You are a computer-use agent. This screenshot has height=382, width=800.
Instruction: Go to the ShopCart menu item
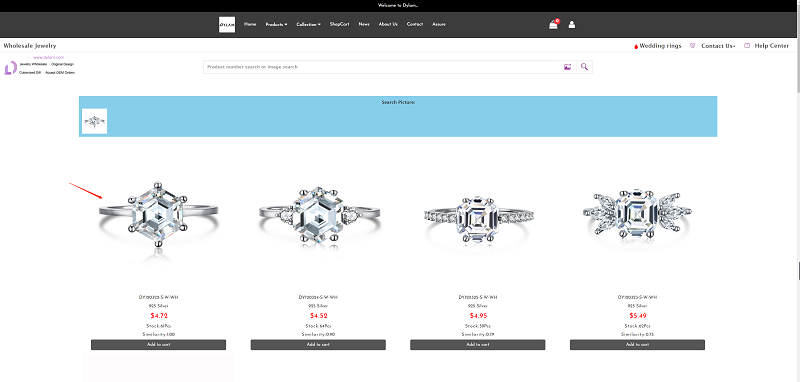coord(339,24)
